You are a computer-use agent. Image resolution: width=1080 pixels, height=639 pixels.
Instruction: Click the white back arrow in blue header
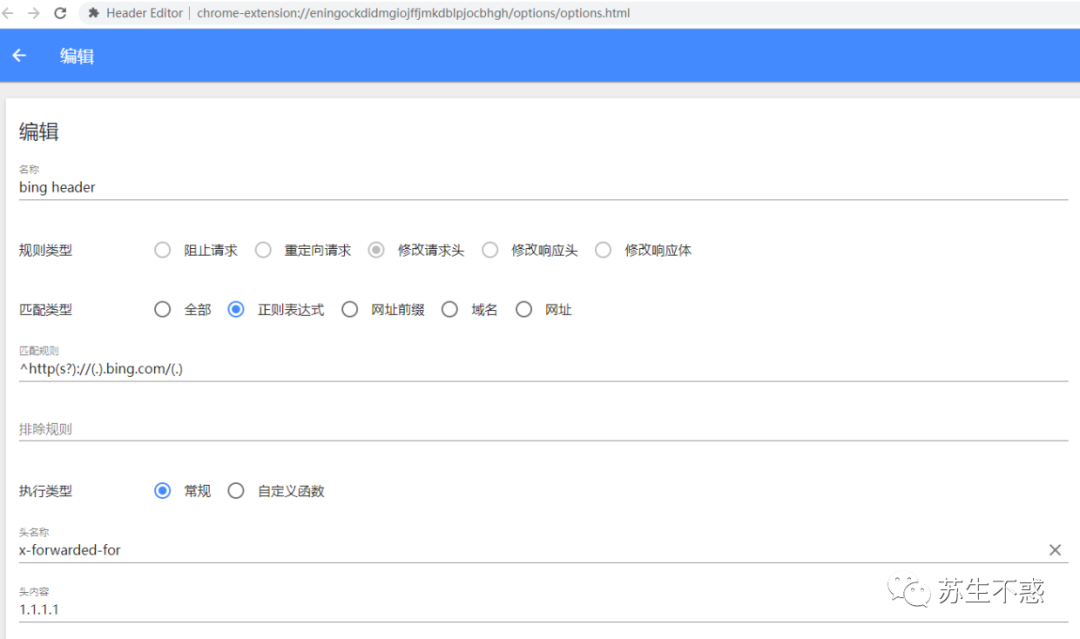pyautogui.click(x=19, y=56)
